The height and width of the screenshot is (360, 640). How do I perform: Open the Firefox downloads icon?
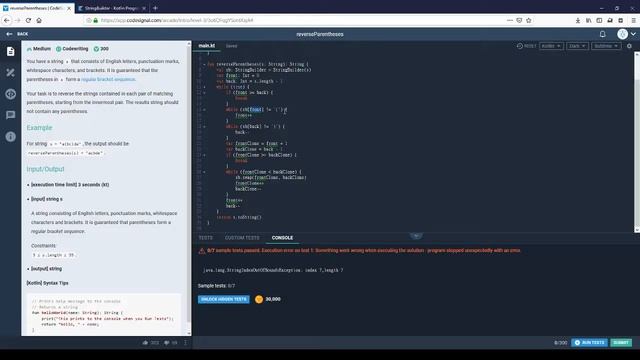point(578,20)
